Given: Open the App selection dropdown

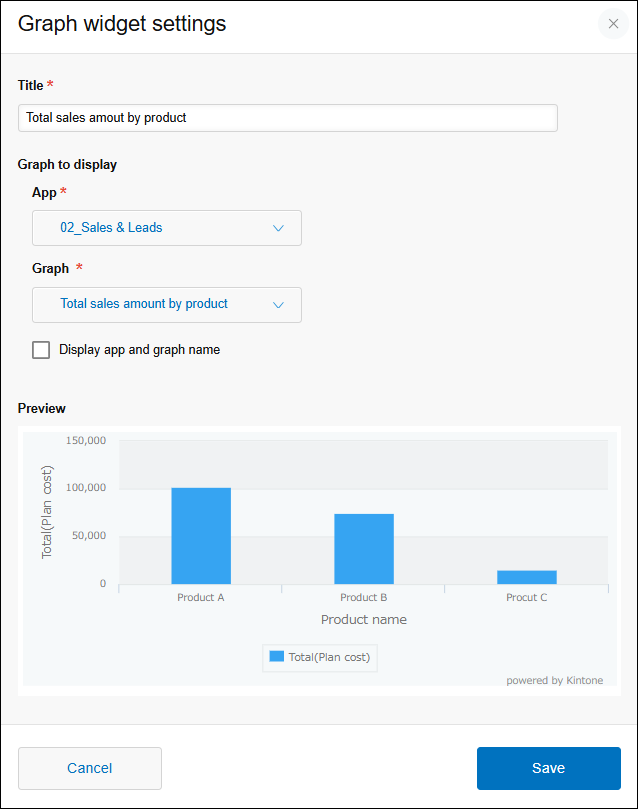Looking at the screenshot, I should tap(166, 228).
